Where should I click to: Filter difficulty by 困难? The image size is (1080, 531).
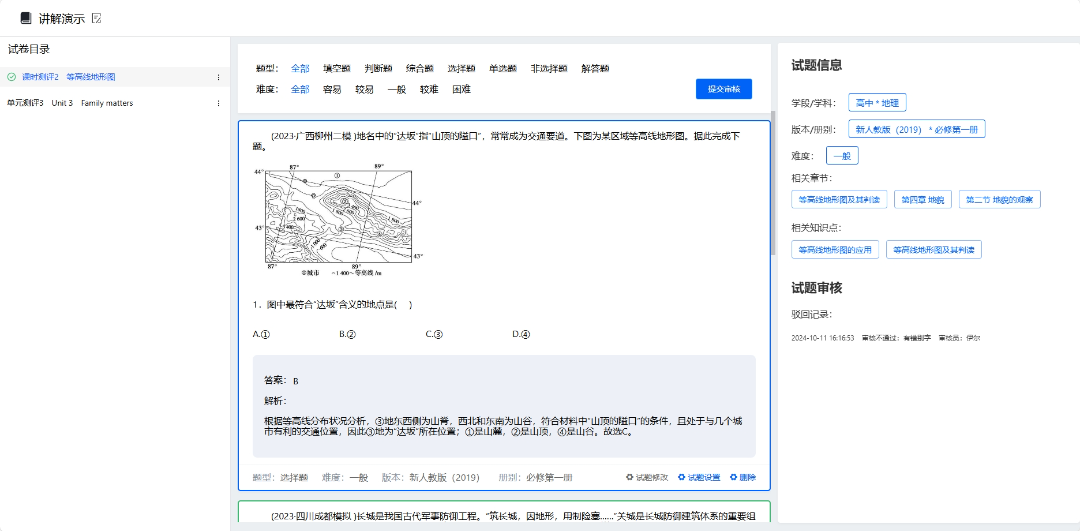click(461, 90)
